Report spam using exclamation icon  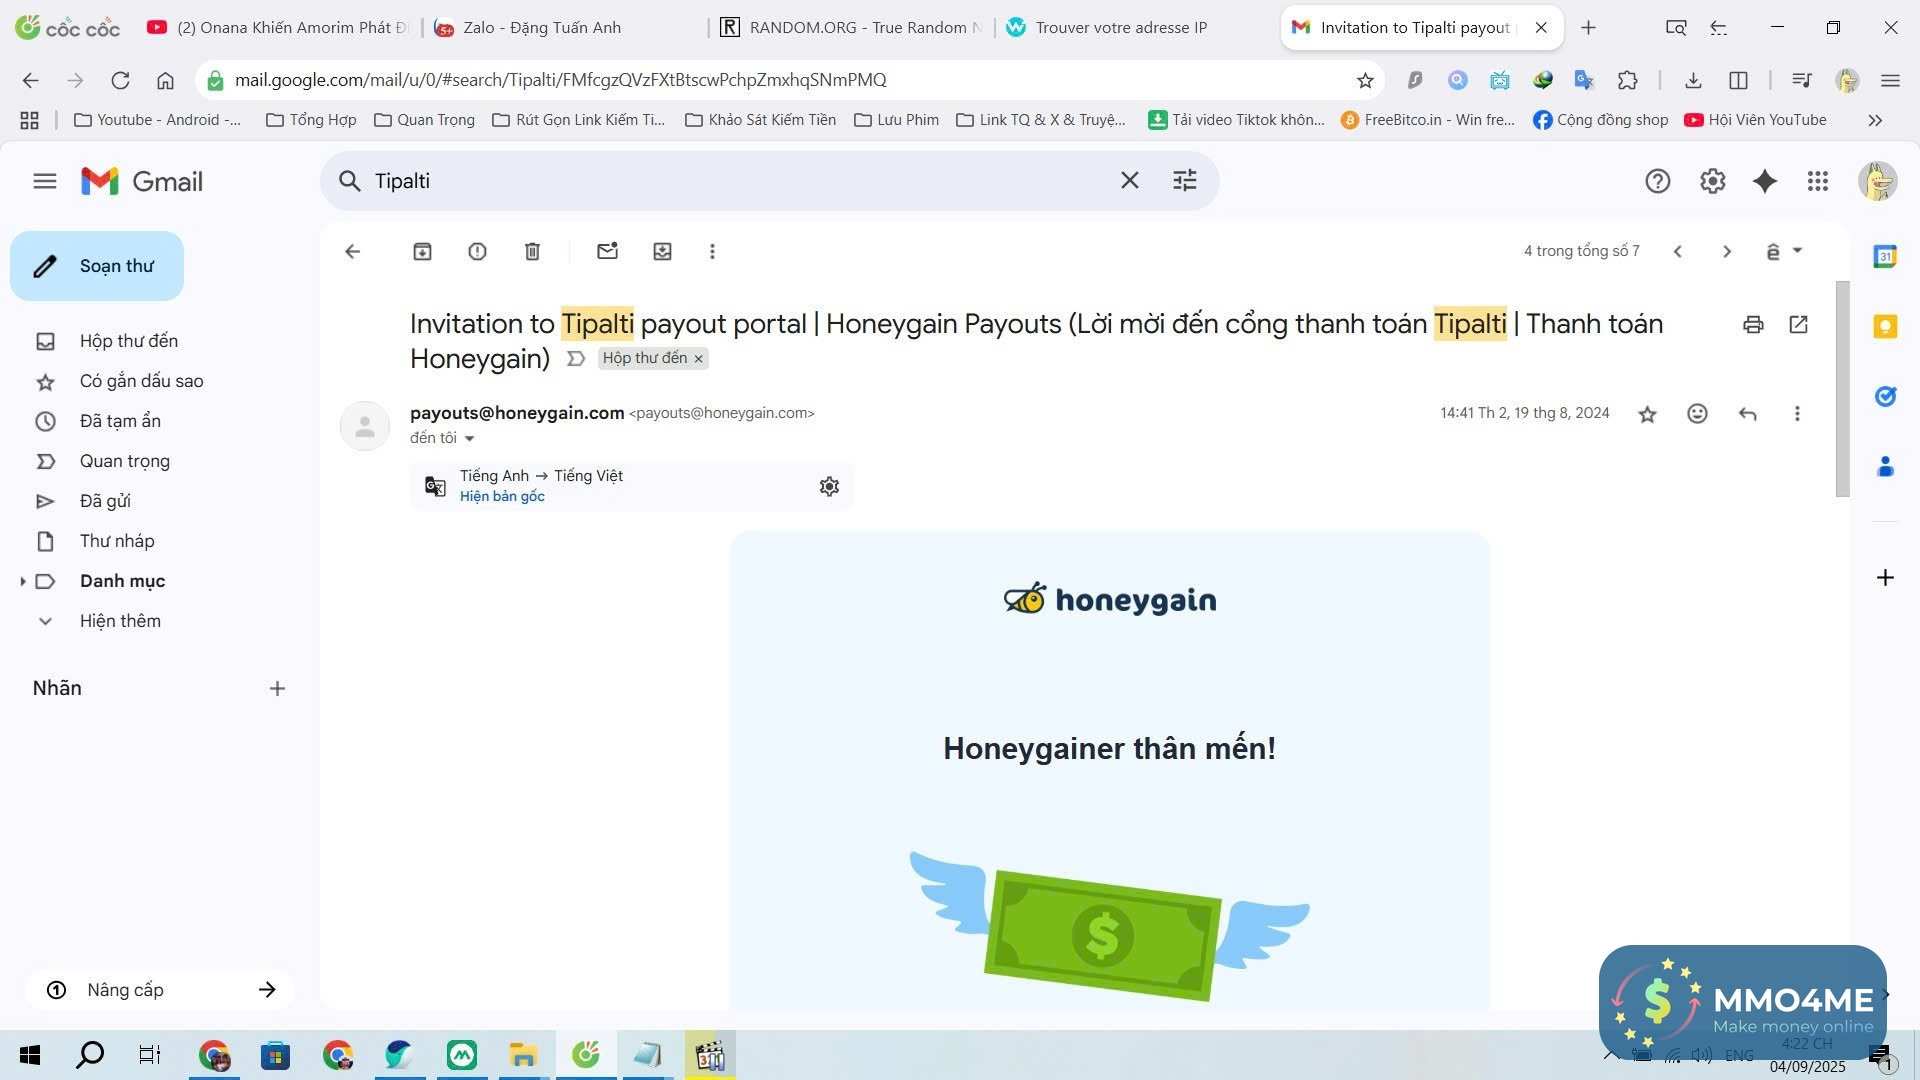(x=477, y=251)
